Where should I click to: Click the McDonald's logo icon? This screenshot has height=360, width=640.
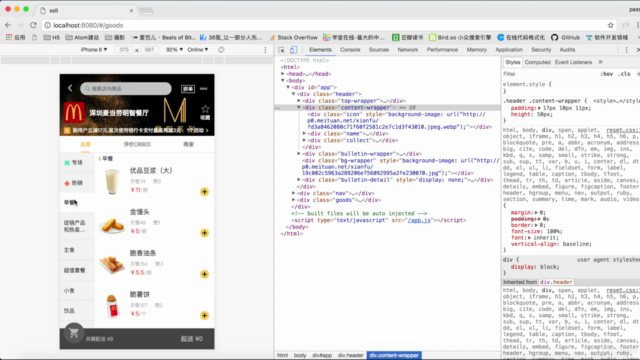tap(74, 113)
